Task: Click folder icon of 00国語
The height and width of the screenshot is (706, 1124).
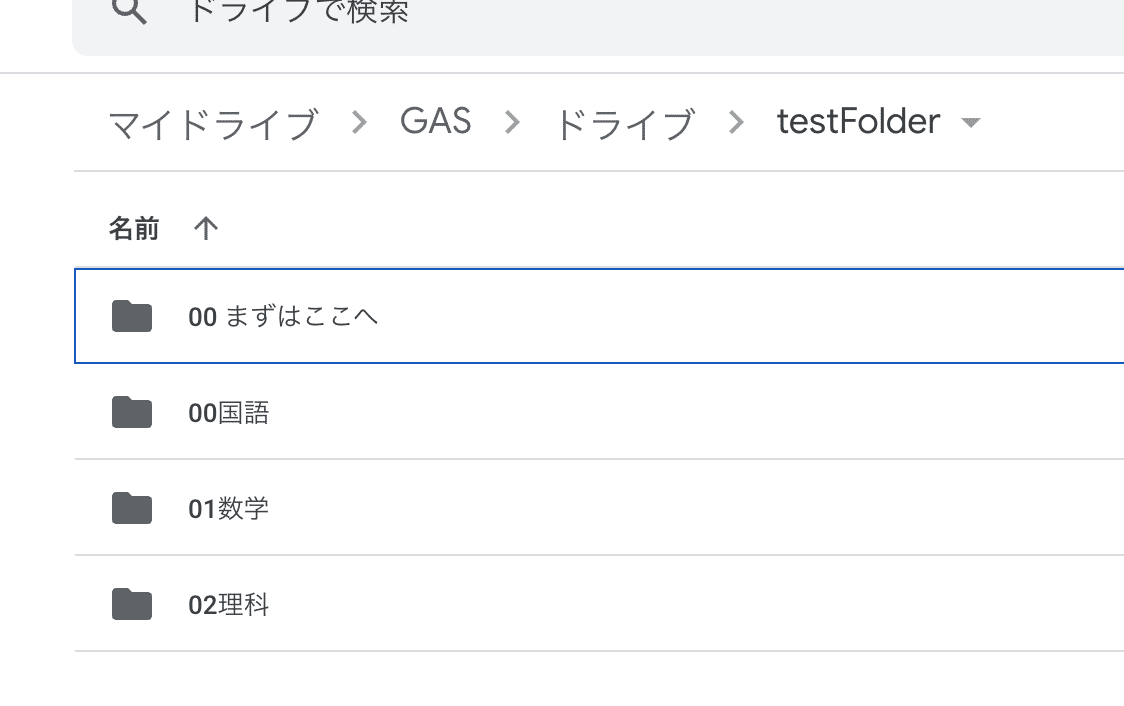Action: point(132,412)
